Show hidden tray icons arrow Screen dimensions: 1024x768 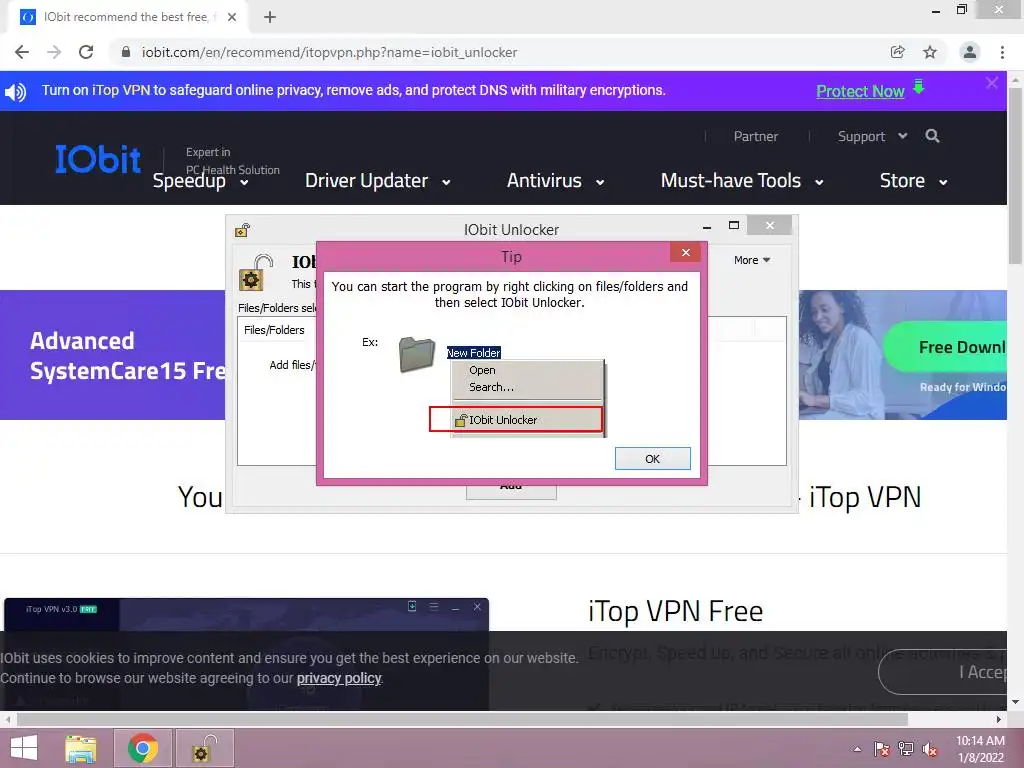point(857,749)
